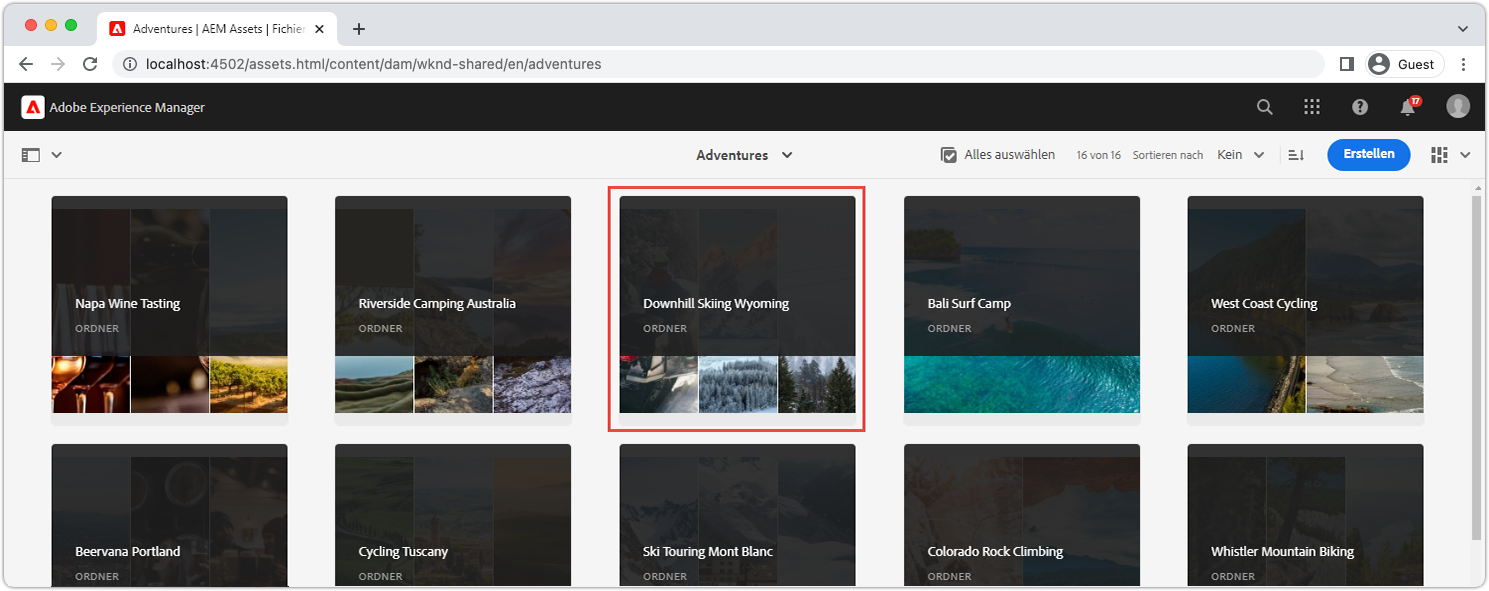The height and width of the screenshot is (591, 1489).
Task: Open the tab search chevron
Action: click(x=1464, y=28)
